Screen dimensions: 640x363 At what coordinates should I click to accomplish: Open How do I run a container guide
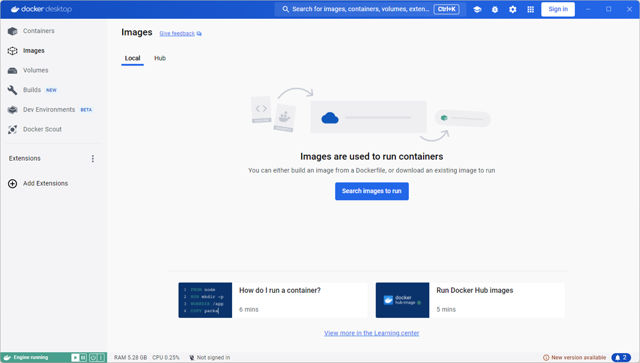tap(273, 300)
